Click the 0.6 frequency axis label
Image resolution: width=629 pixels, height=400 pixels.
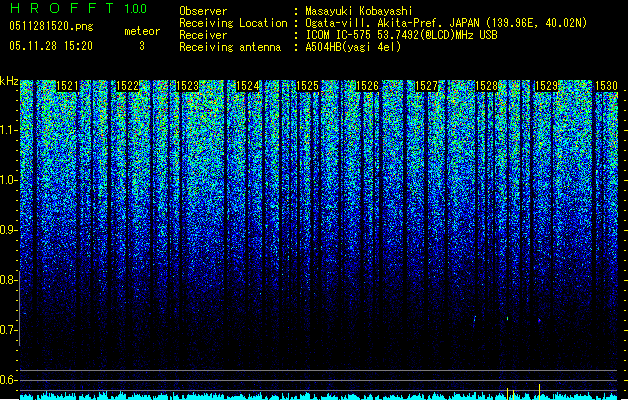click(x=9, y=380)
